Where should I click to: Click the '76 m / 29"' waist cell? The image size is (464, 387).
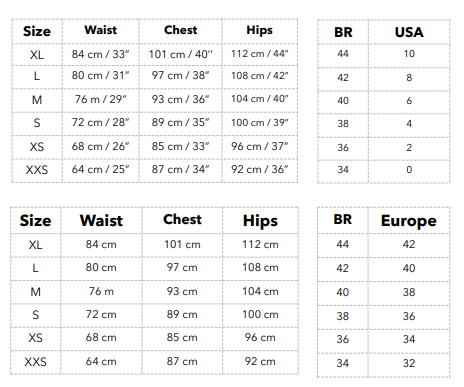click(100, 99)
